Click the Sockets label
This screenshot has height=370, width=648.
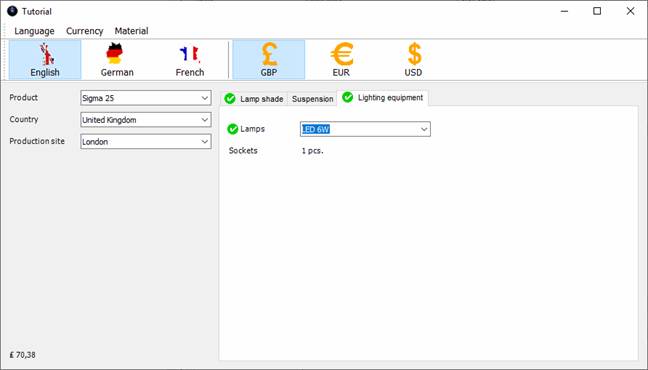coord(243,150)
